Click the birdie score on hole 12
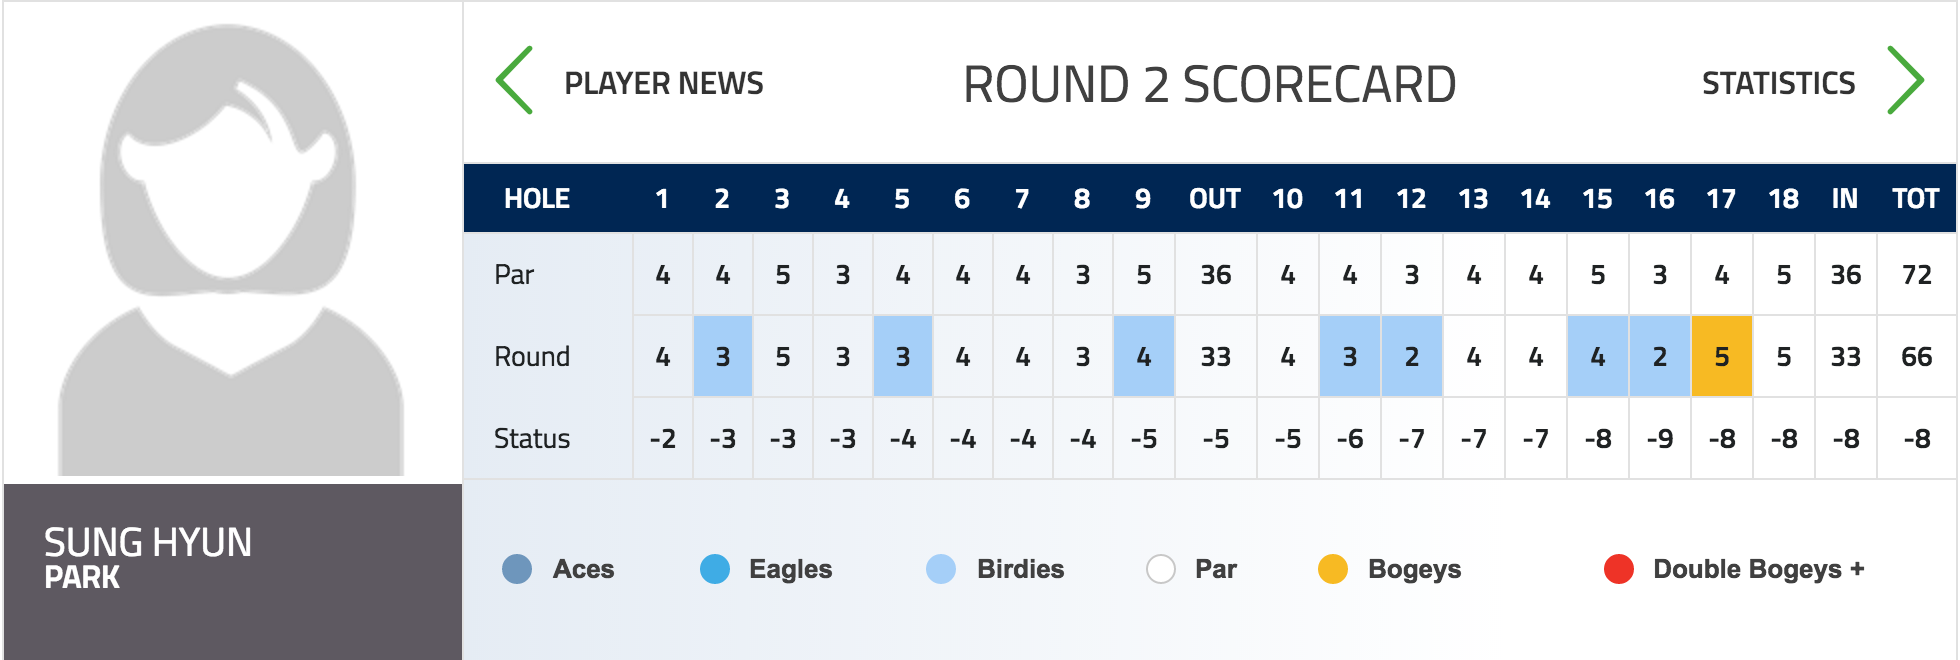This screenshot has width=1960, height=660. point(1411,356)
